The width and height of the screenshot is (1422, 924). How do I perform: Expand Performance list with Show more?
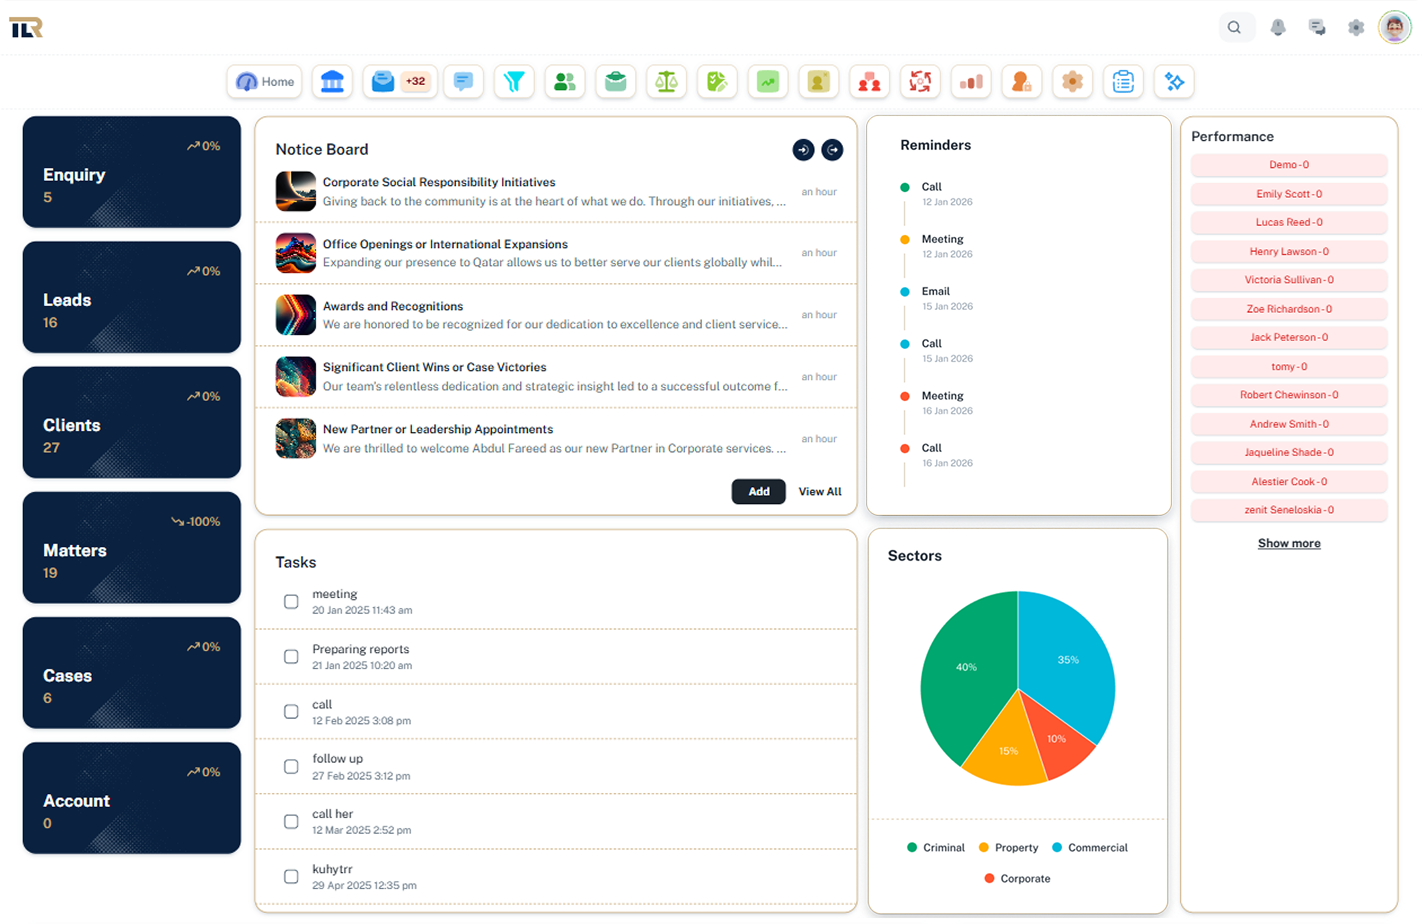click(1289, 543)
